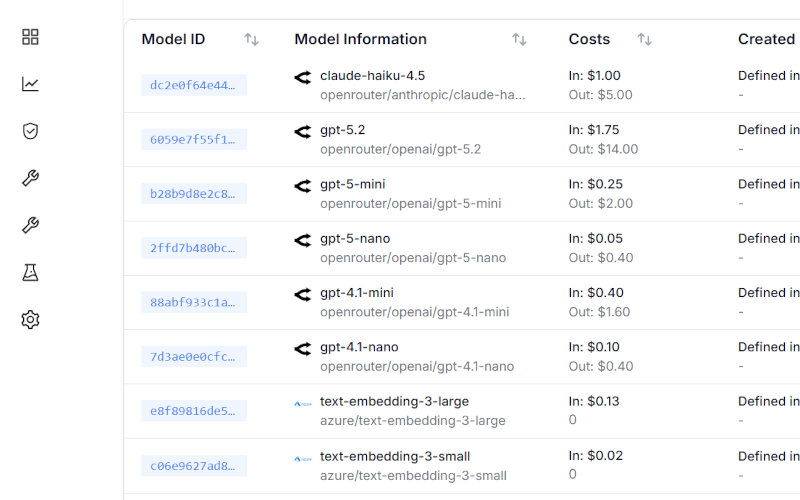The image size is (800, 500).
Task: Click the OpenRouter logo beside gpt-5.2
Action: pyautogui.click(x=303, y=131)
